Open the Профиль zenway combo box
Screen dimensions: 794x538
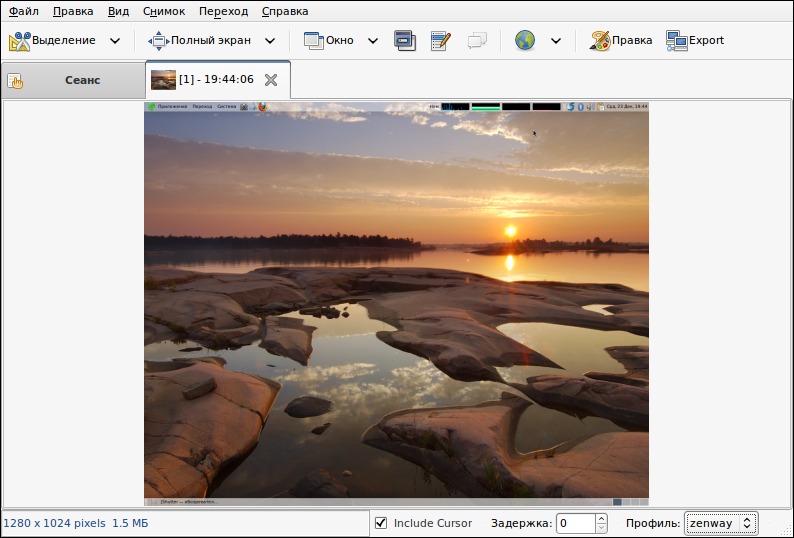721,523
